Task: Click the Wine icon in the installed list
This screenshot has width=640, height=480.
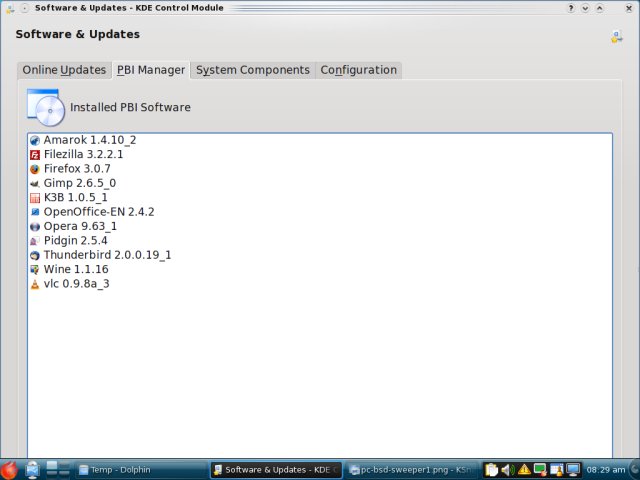Action: [35, 270]
